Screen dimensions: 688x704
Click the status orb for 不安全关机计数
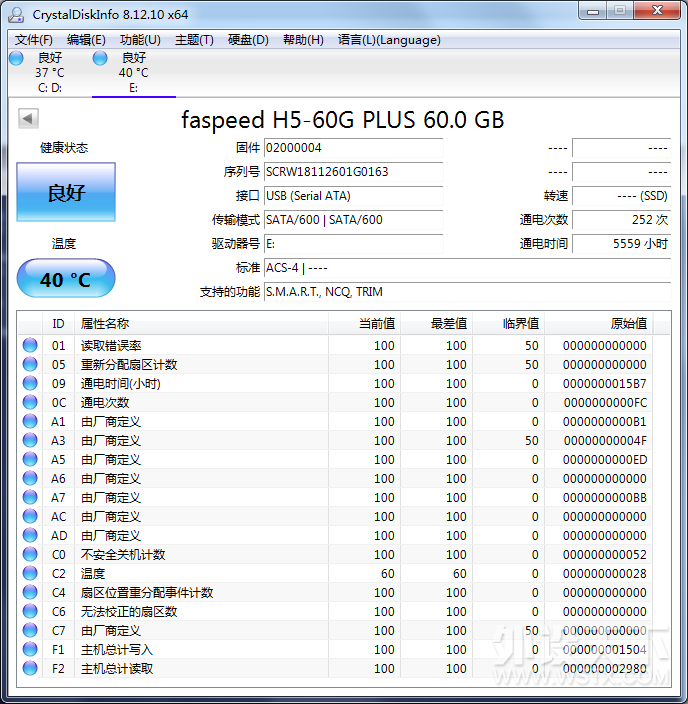click(x=30, y=554)
